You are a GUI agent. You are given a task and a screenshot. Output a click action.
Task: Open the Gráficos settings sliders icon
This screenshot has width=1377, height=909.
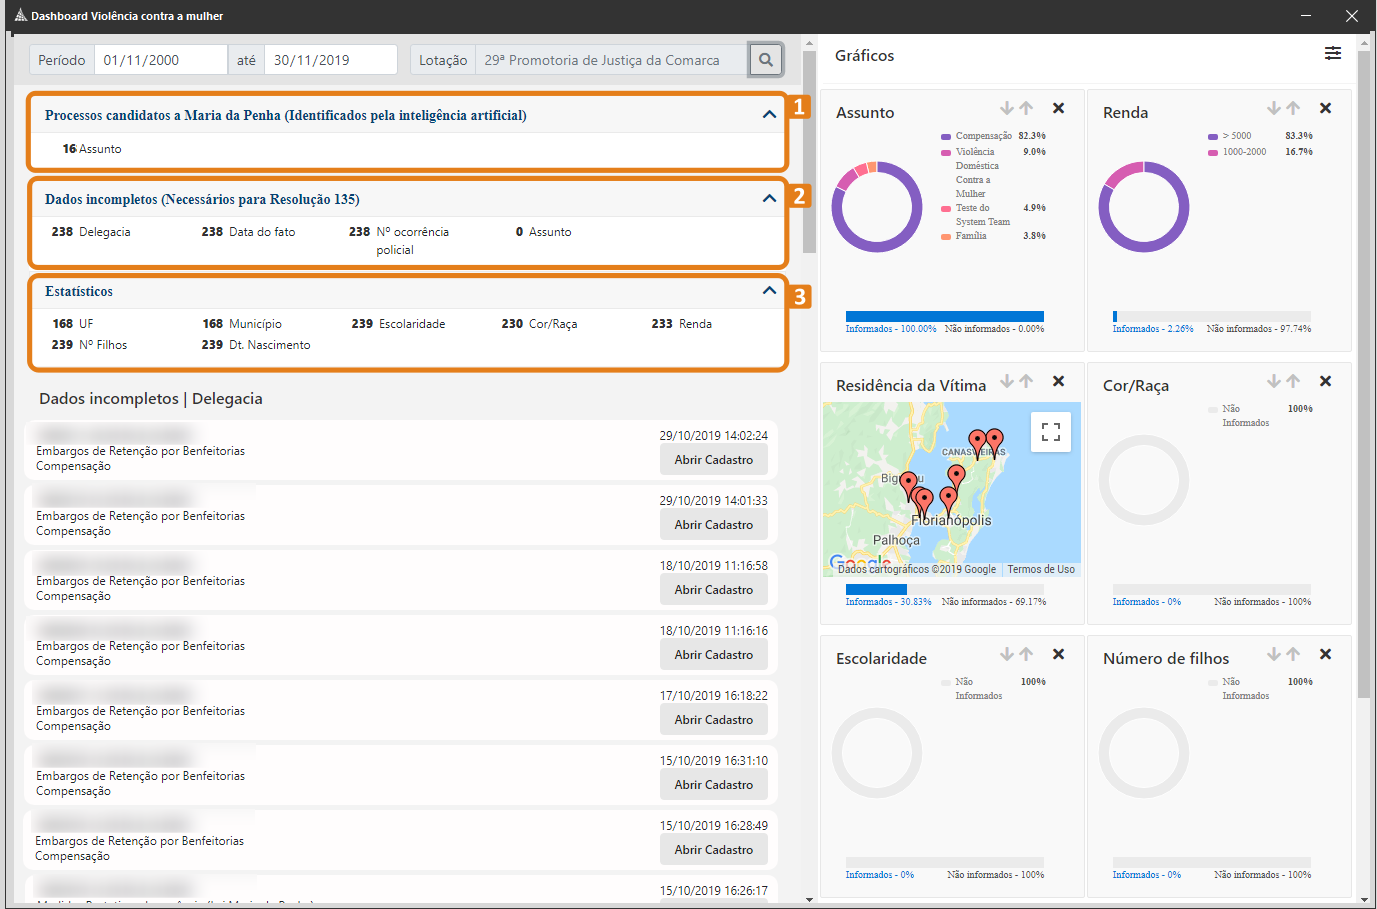click(x=1333, y=53)
